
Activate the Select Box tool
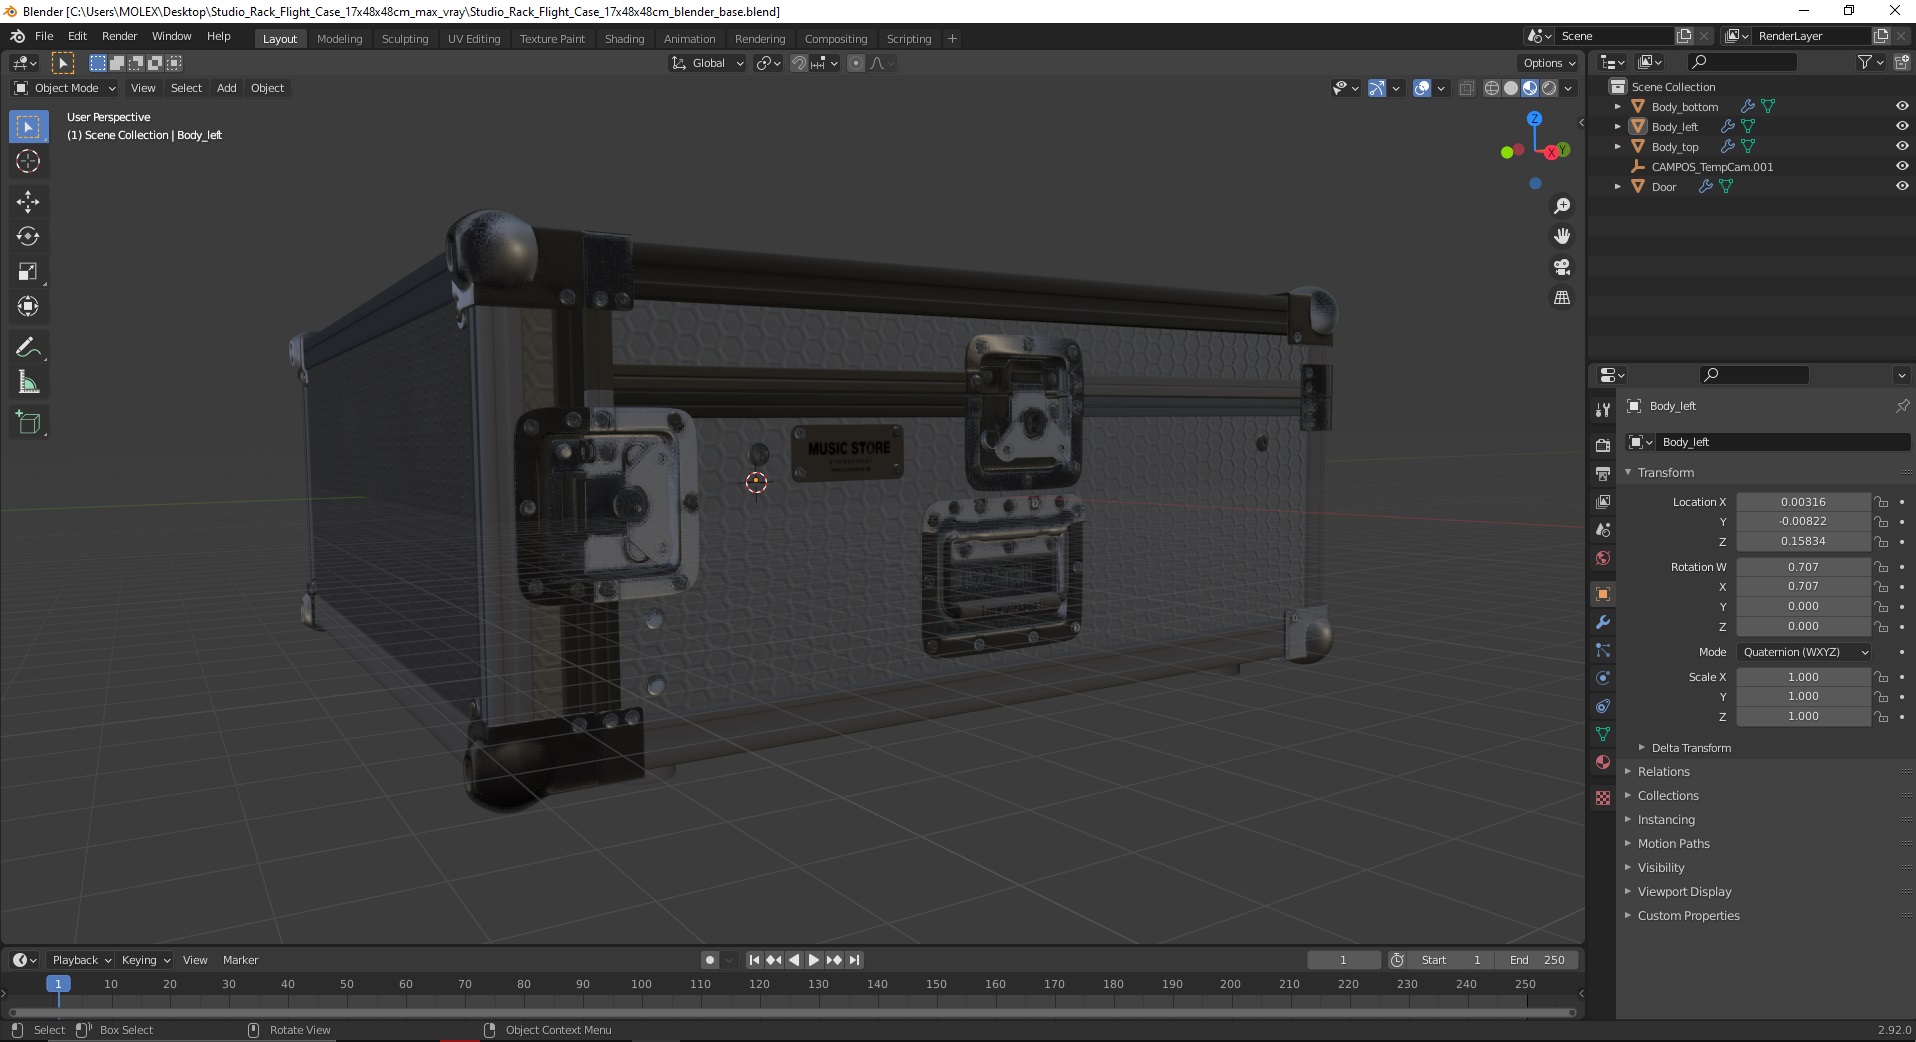click(28, 127)
